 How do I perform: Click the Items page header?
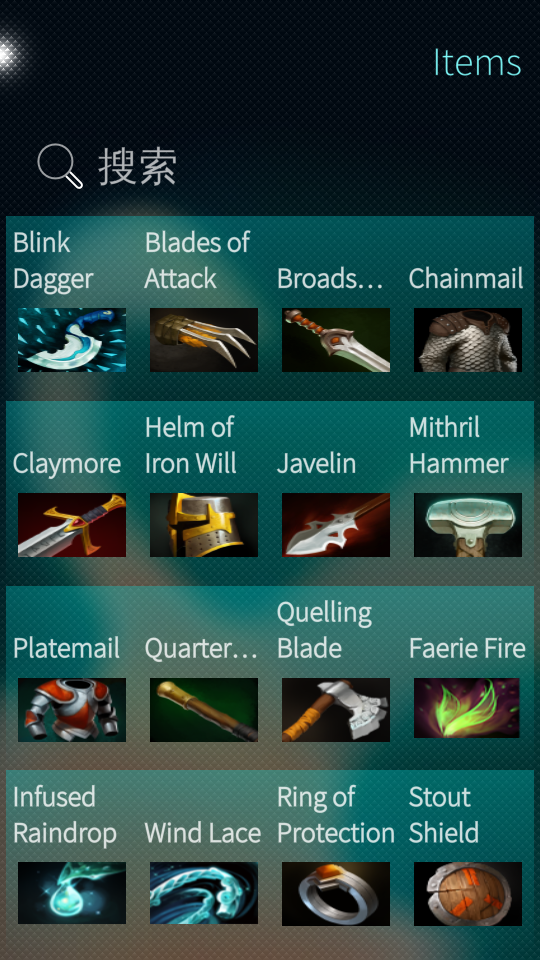[477, 62]
